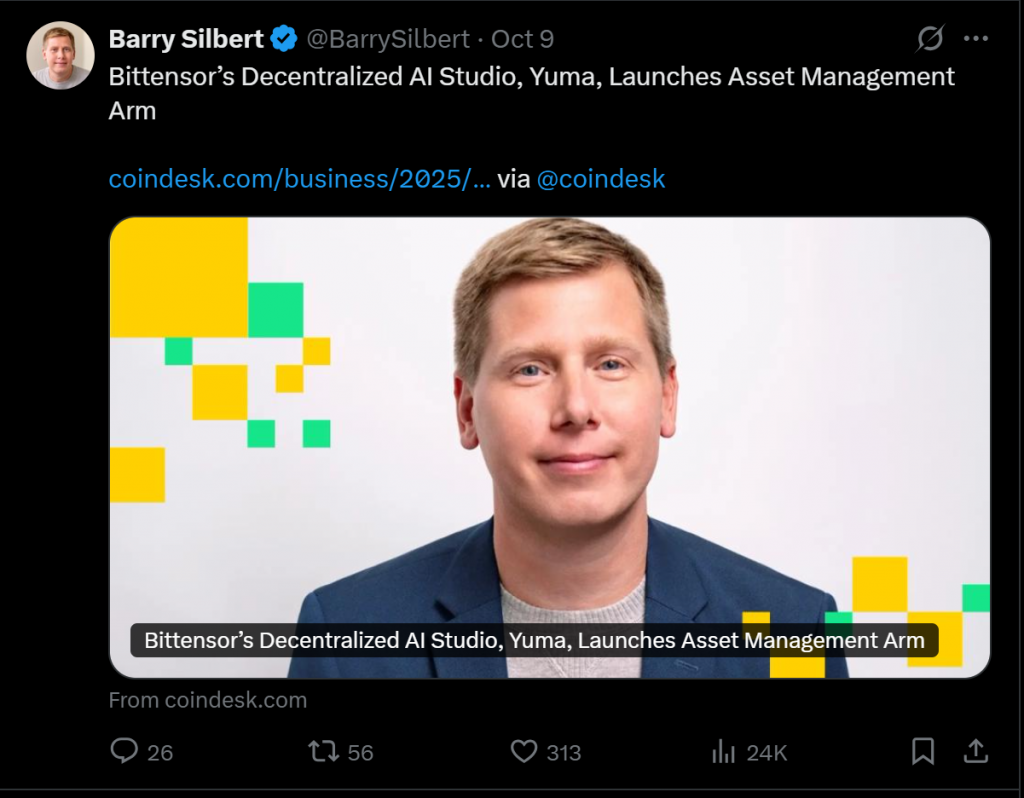1024x798 pixels.
Task: Click the 'From coindesk.com' source label
Action: pyautogui.click(x=208, y=700)
